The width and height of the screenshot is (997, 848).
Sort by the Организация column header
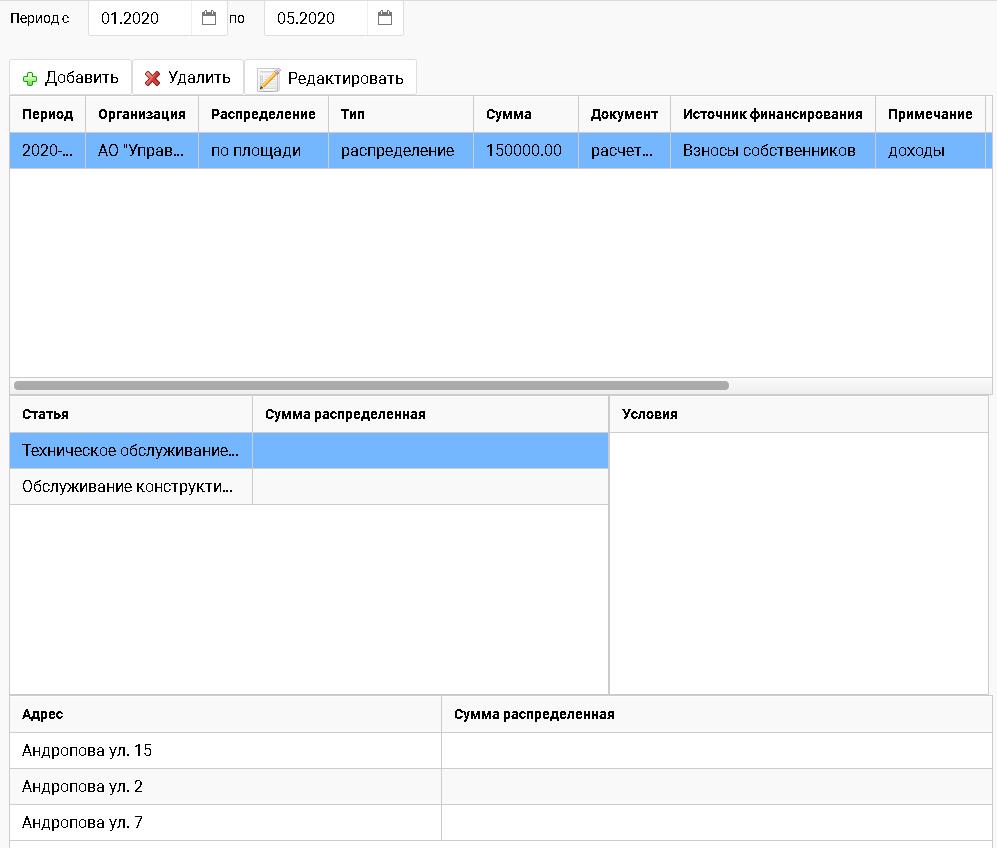click(x=141, y=114)
